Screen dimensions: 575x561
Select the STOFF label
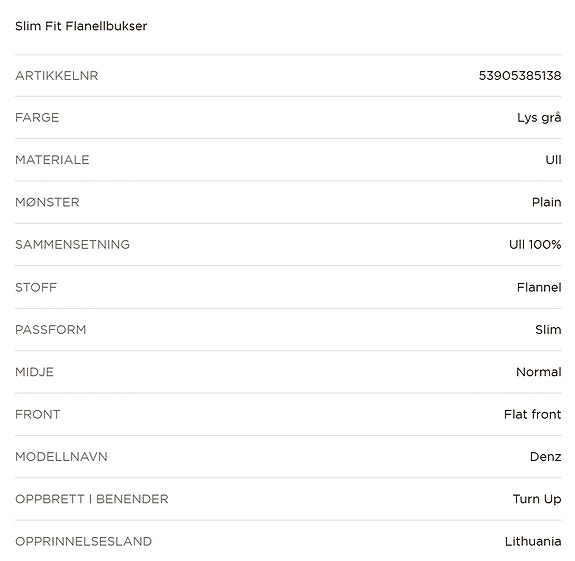pos(36,287)
